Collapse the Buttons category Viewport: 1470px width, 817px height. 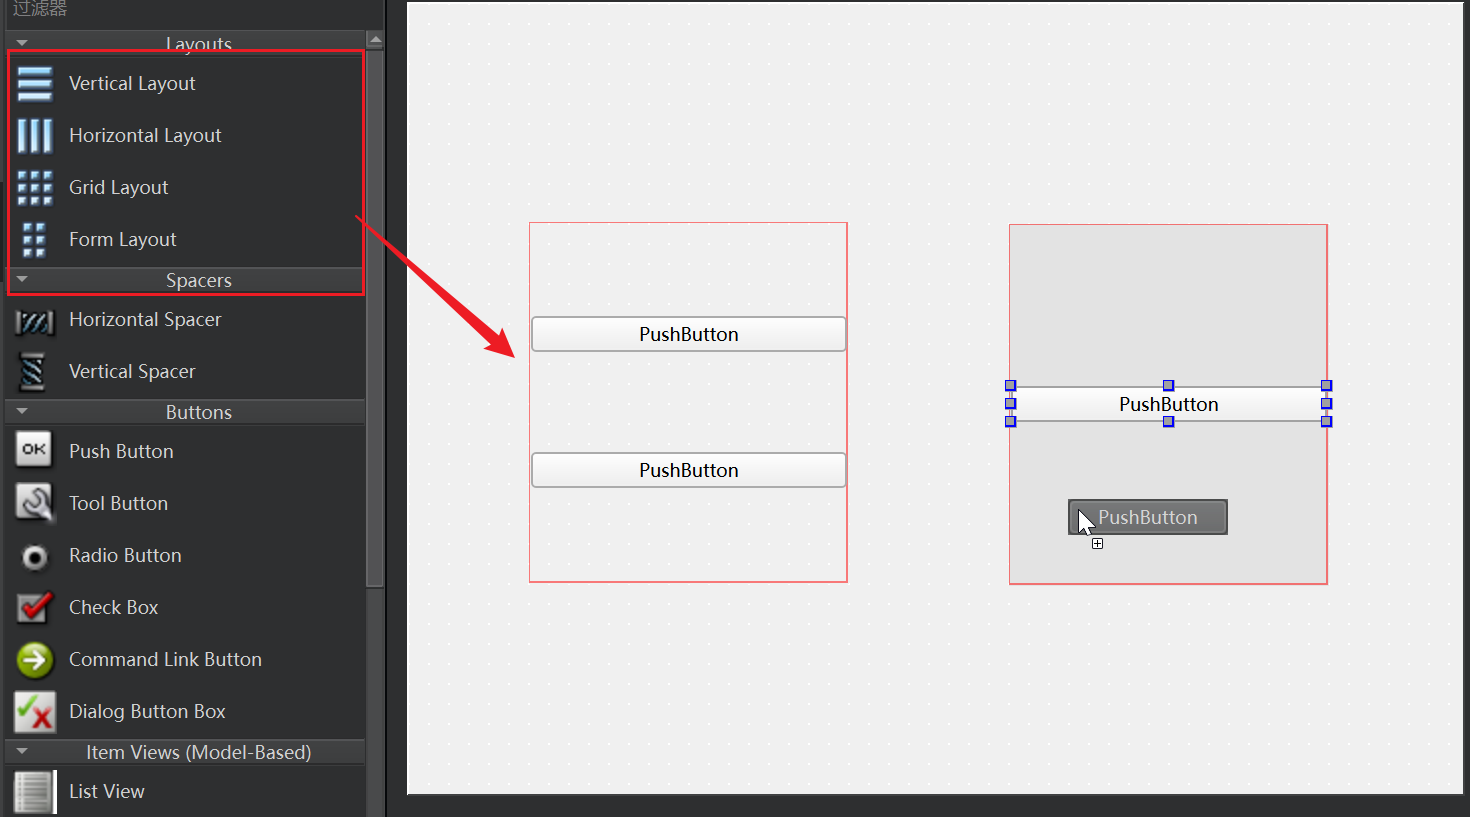[x=22, y=412]
